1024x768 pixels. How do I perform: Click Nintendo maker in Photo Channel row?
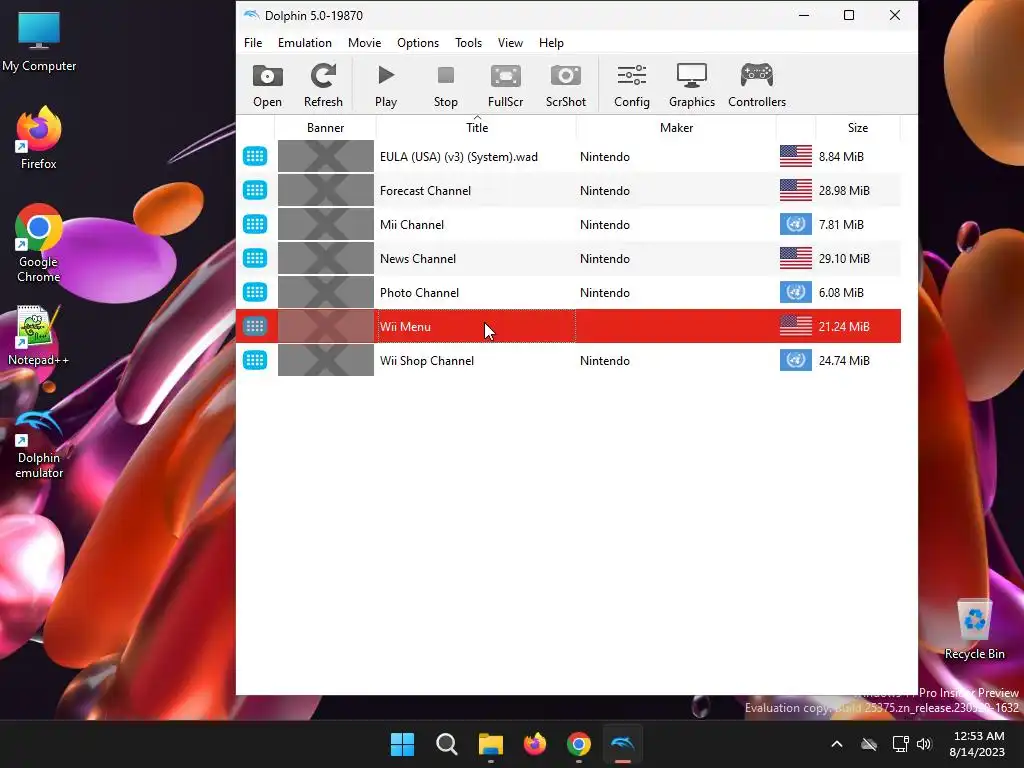point(605,293)
